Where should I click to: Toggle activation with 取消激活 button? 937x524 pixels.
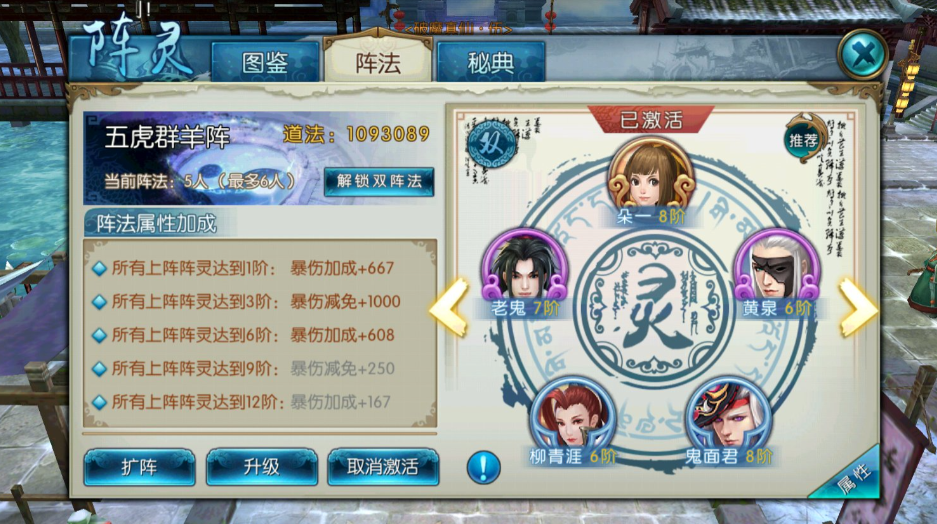click(x=382, y=467)
